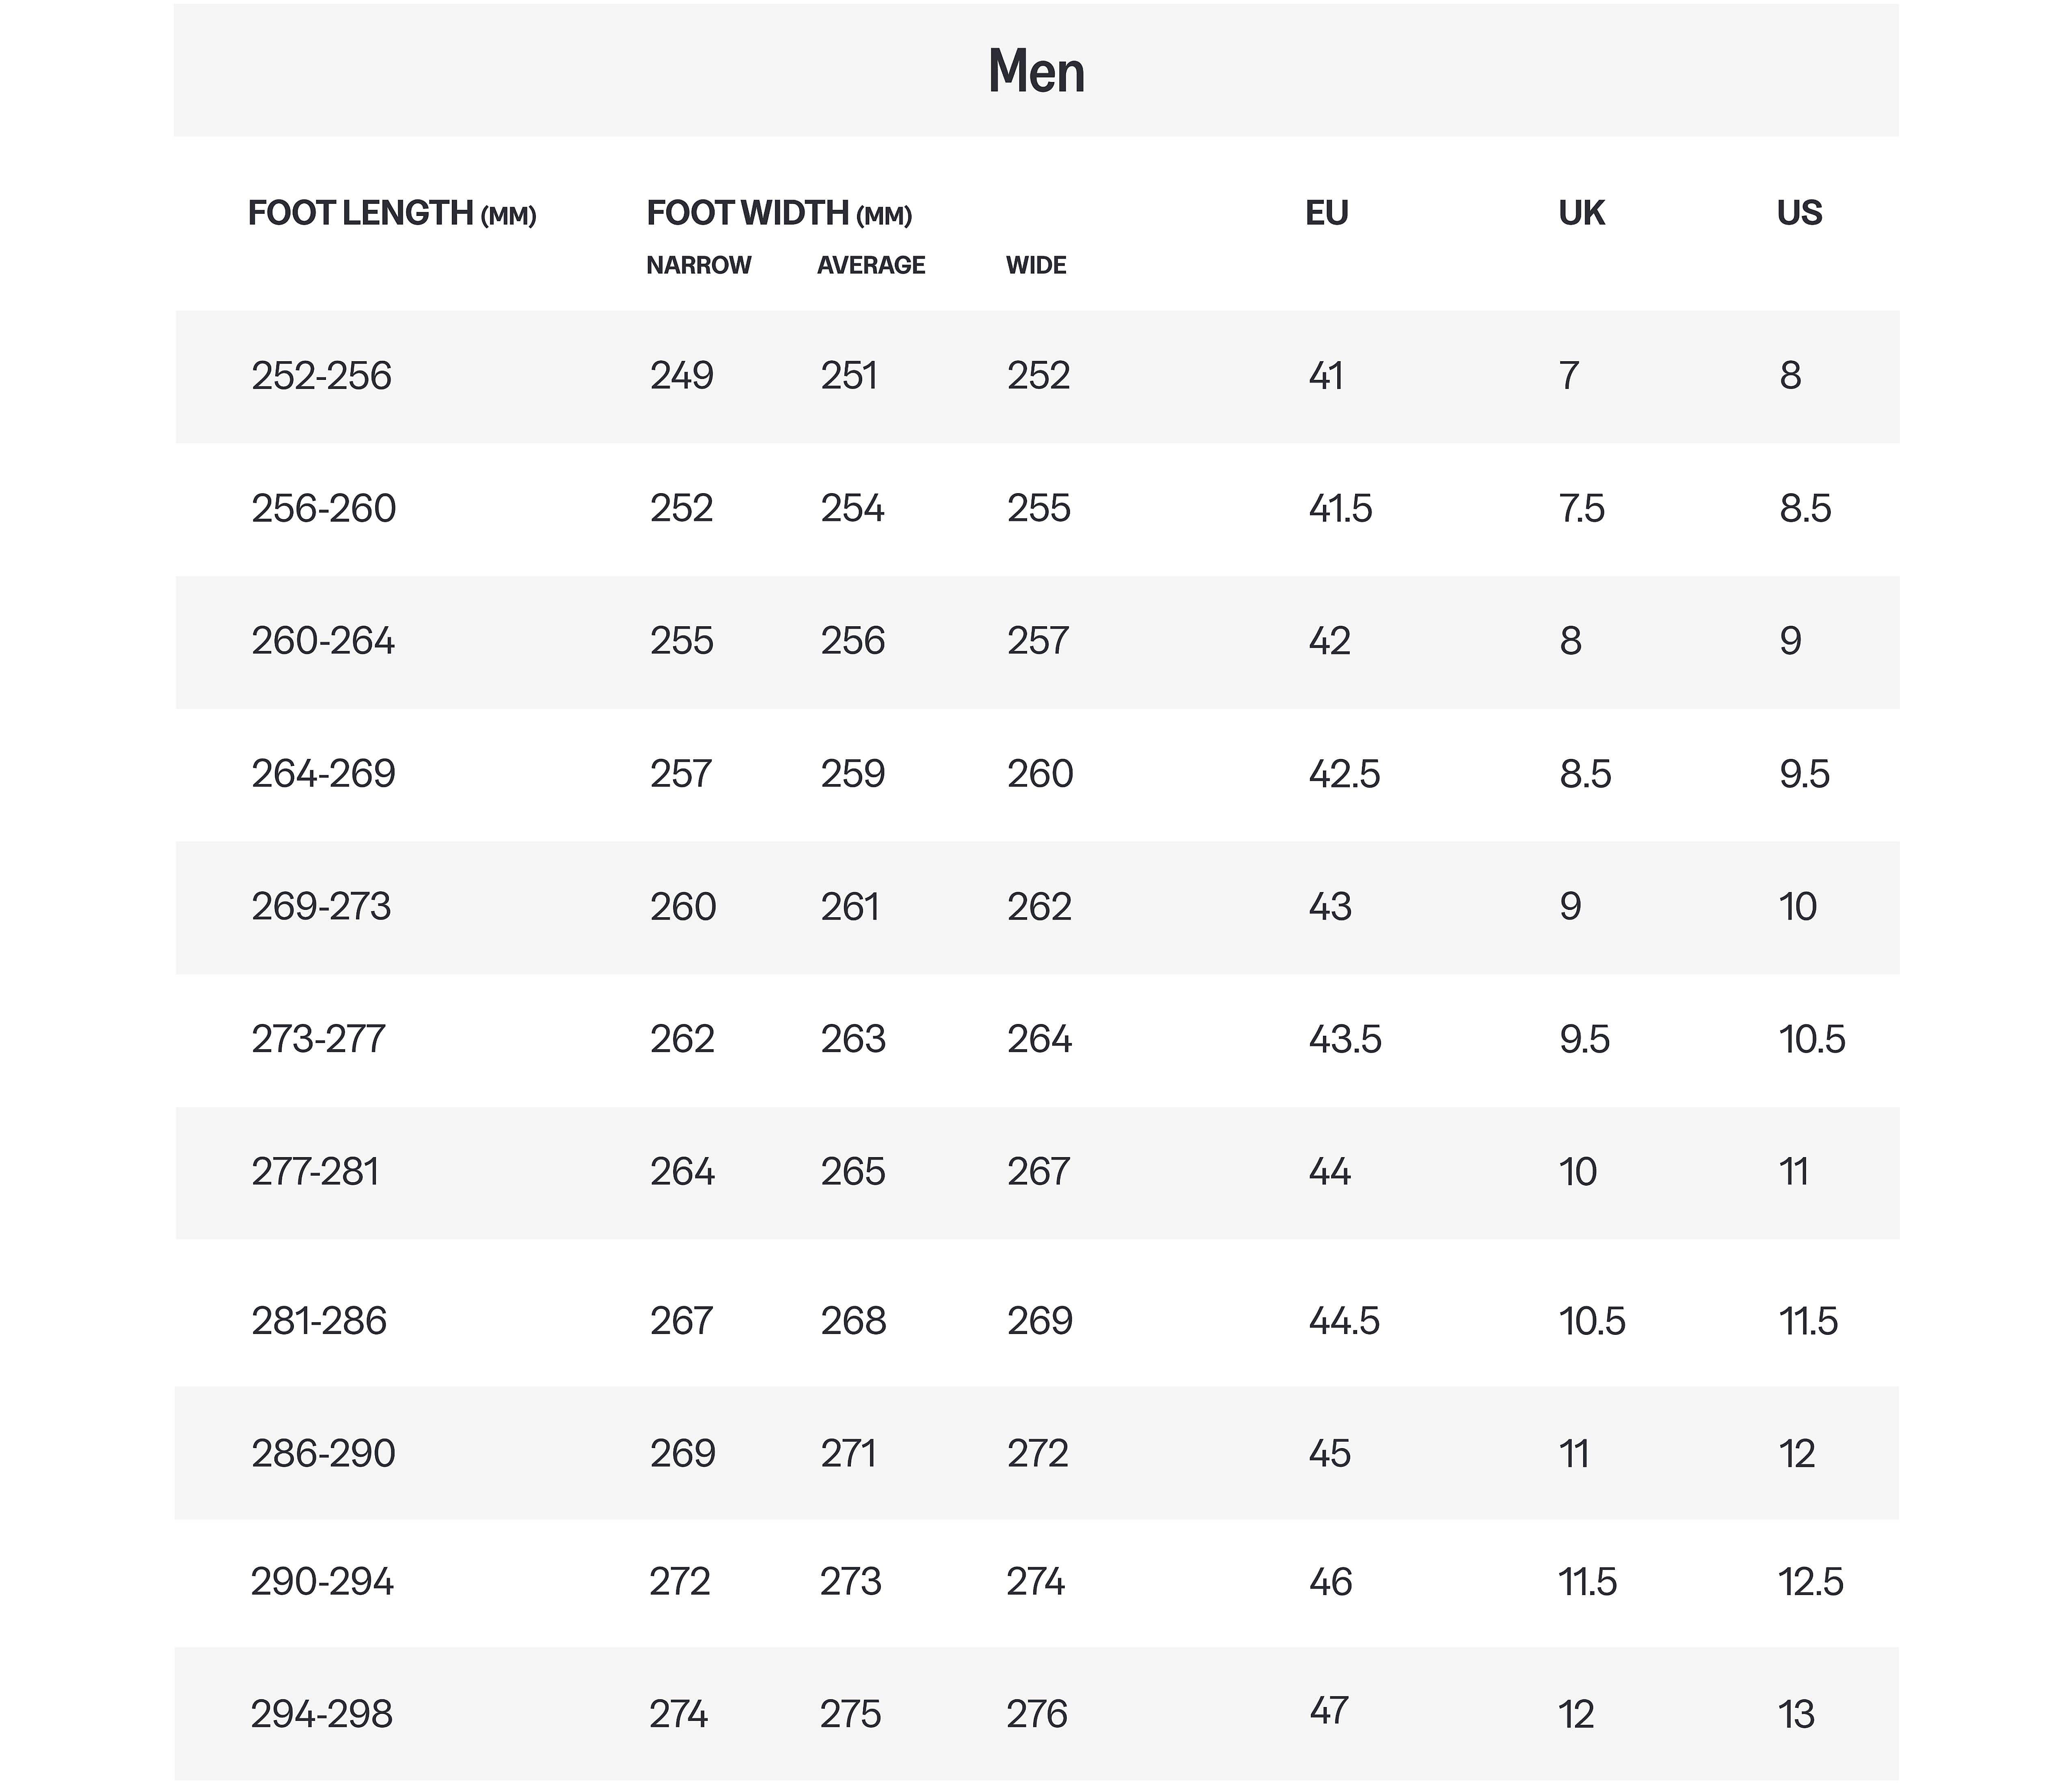Select the Wide width subheader
This screenshot has height=1789, width=2072.
pos(1036,265)
